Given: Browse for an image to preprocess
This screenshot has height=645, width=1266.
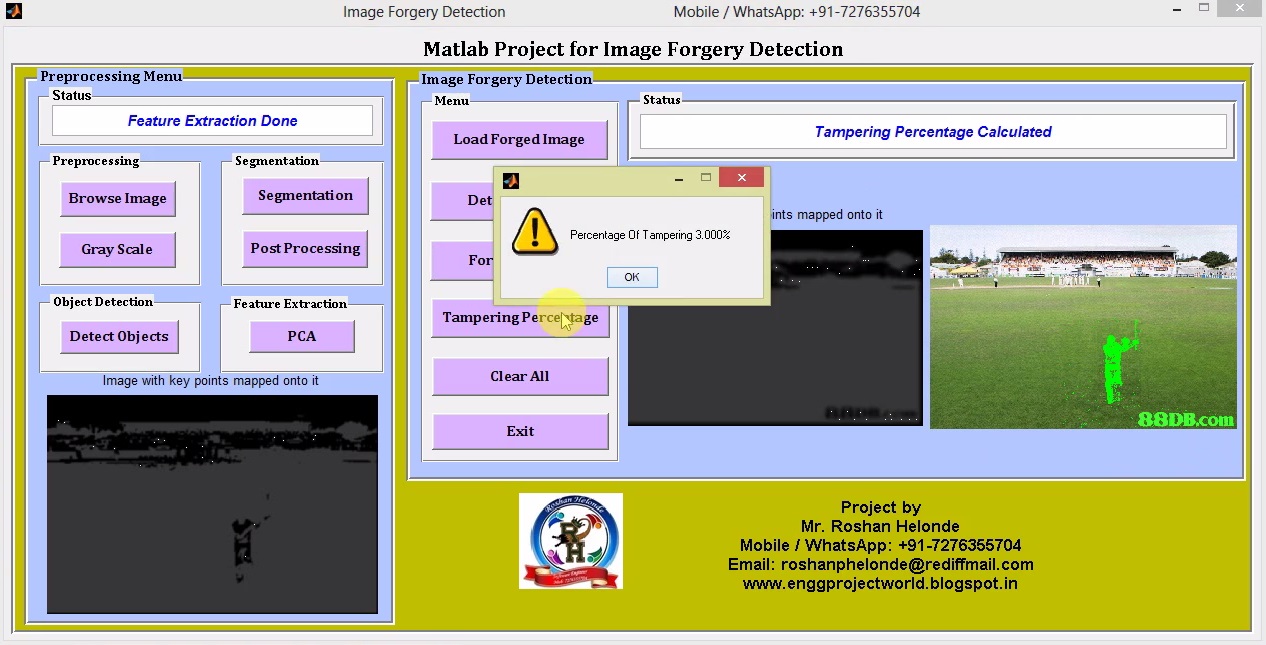Looking at the screenshot, I should pos(117,198).
